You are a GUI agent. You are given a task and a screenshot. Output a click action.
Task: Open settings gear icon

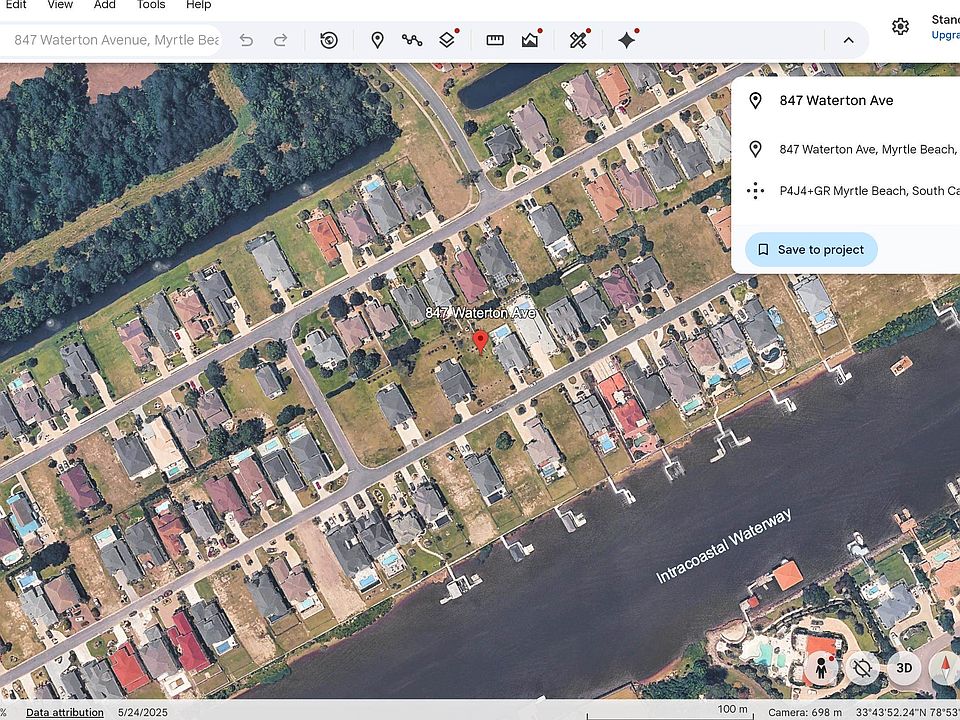900,26
